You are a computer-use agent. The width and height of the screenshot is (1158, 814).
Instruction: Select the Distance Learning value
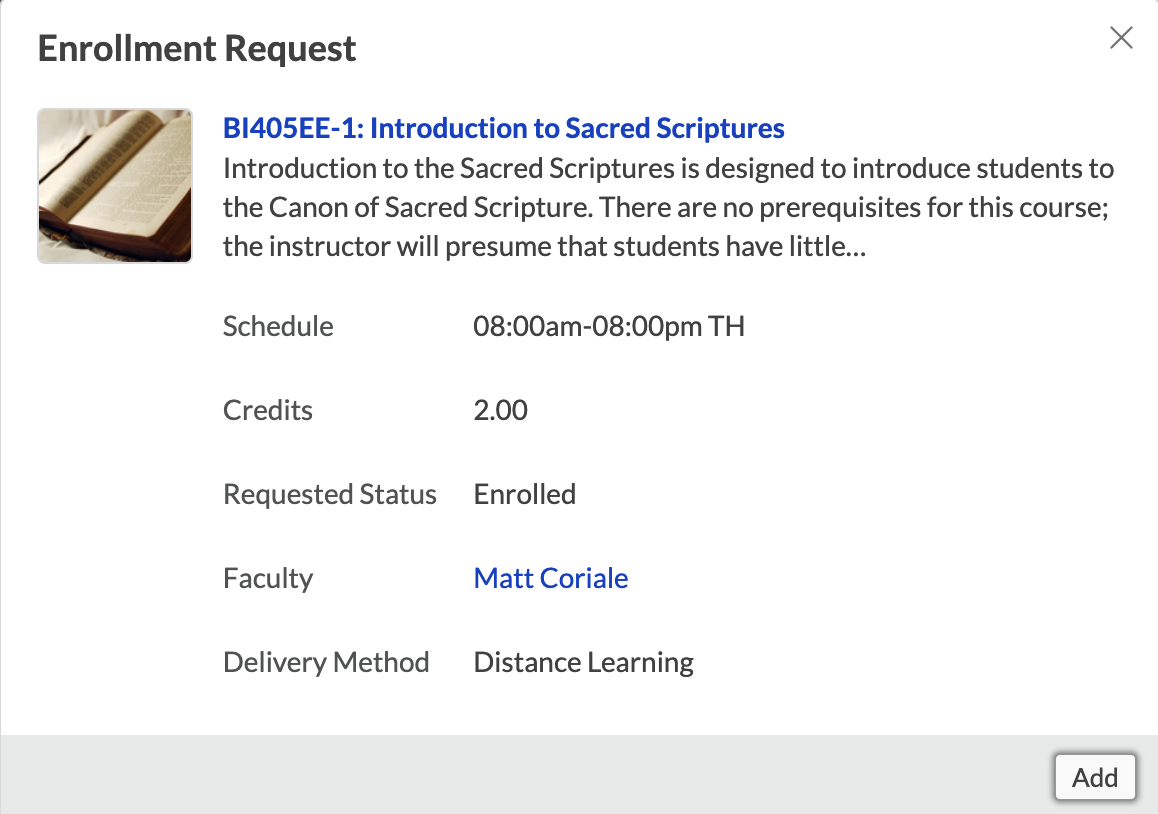(x=583, y=662)
